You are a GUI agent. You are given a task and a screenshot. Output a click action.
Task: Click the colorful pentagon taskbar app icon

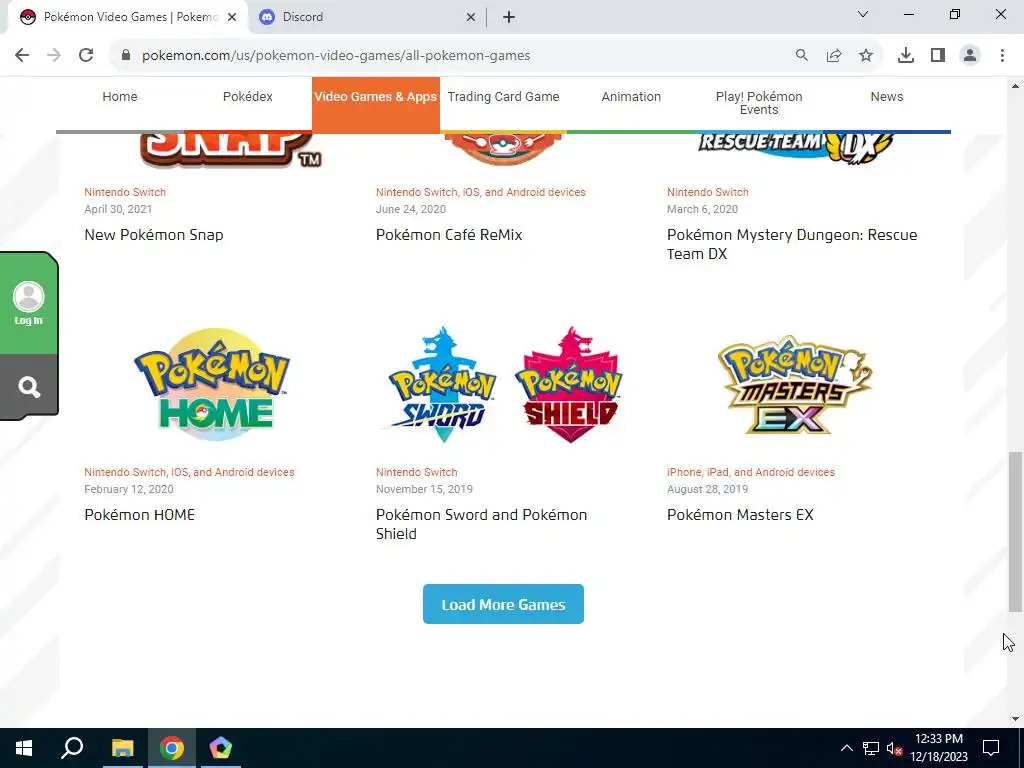[221, 748]
